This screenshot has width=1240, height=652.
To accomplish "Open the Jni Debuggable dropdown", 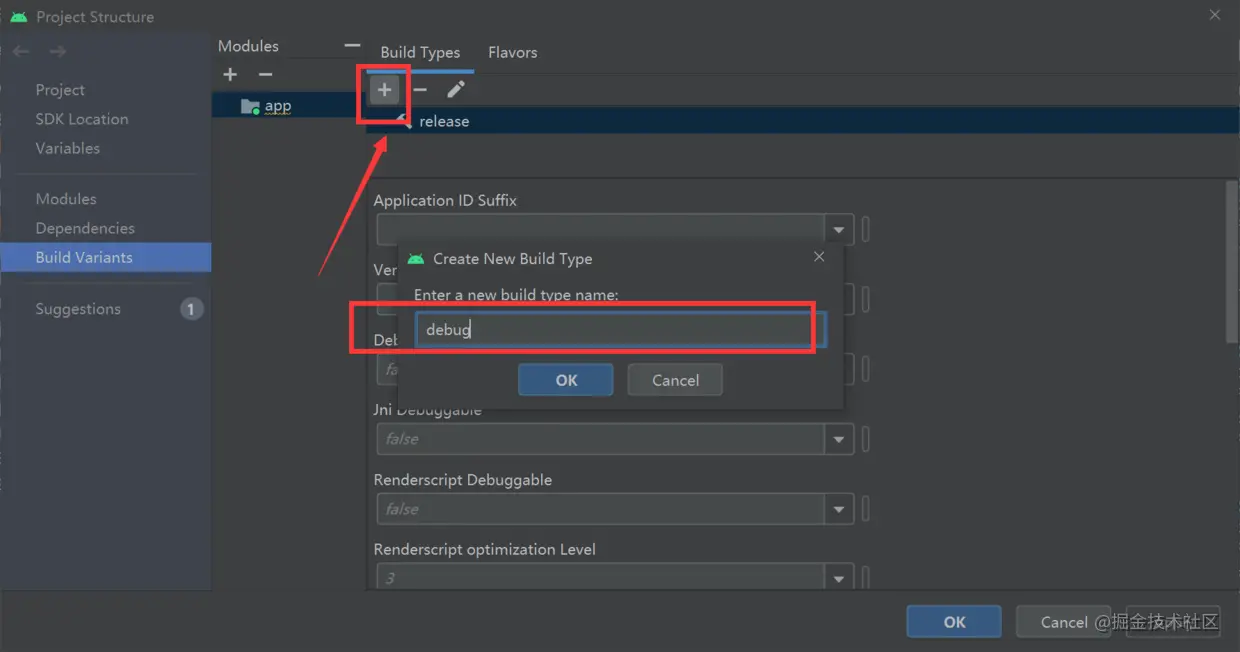I will 839,439.
